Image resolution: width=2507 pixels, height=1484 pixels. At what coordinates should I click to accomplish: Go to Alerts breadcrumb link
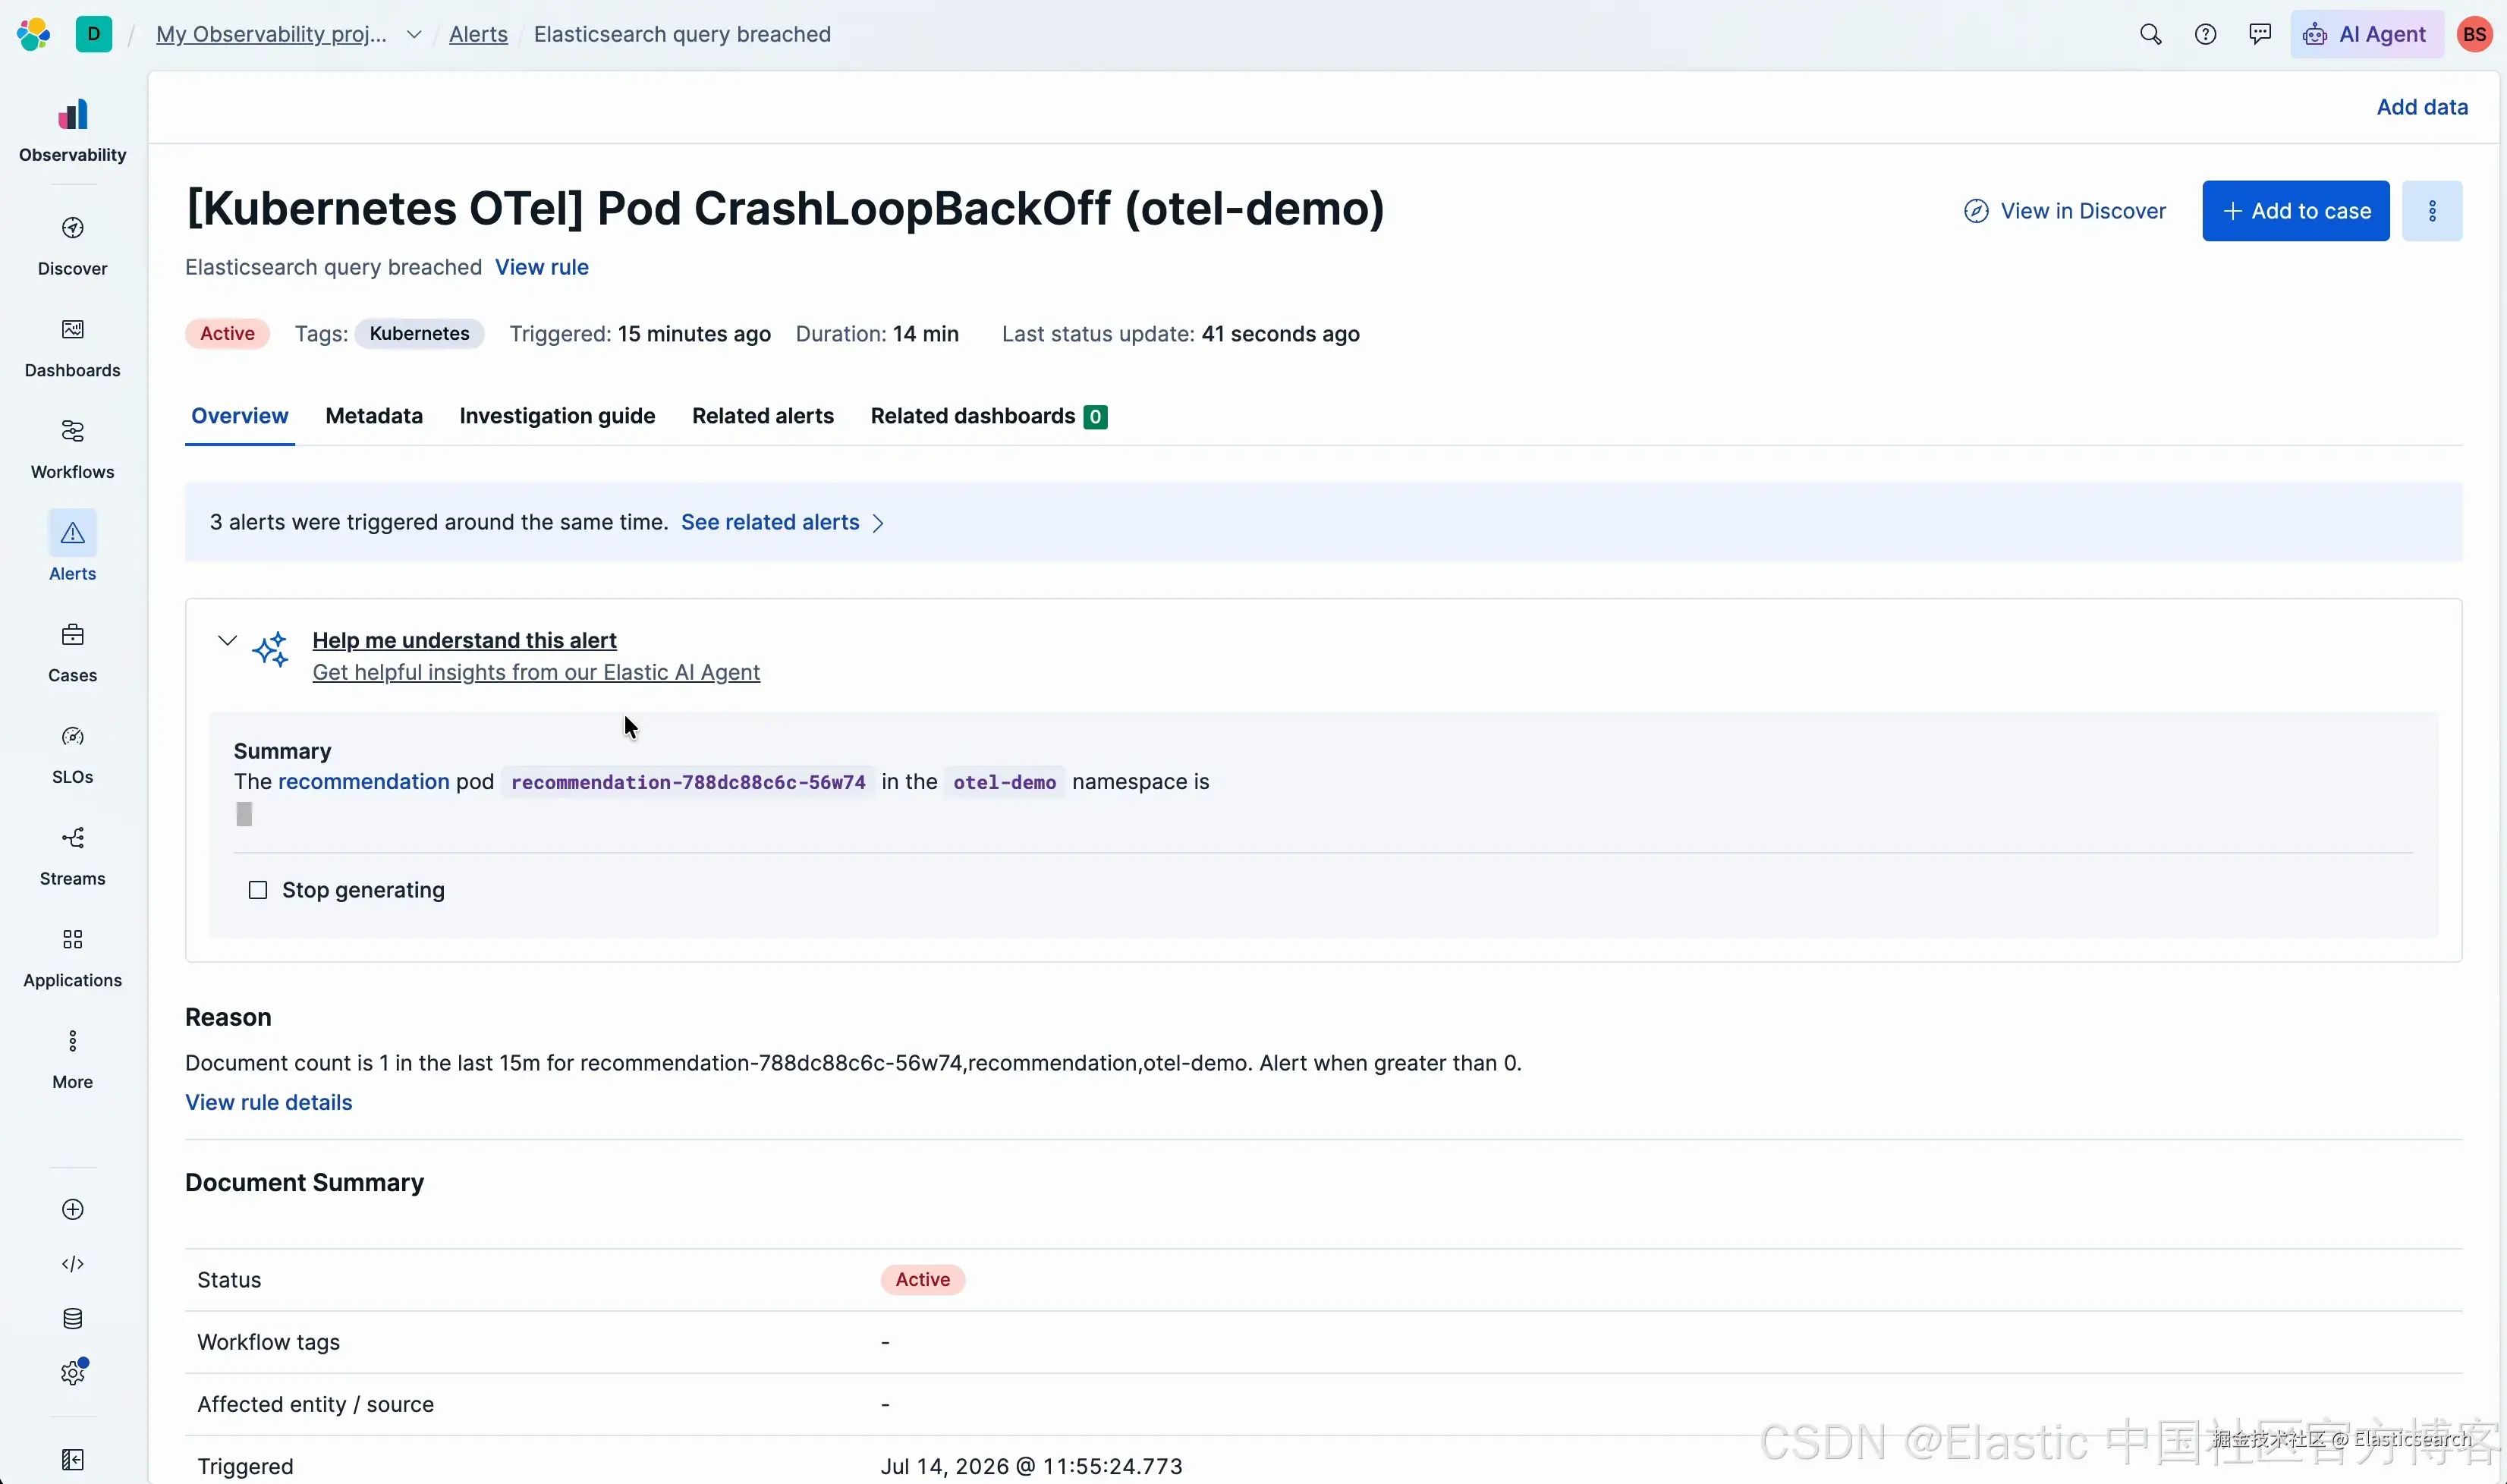coord(478,34)
